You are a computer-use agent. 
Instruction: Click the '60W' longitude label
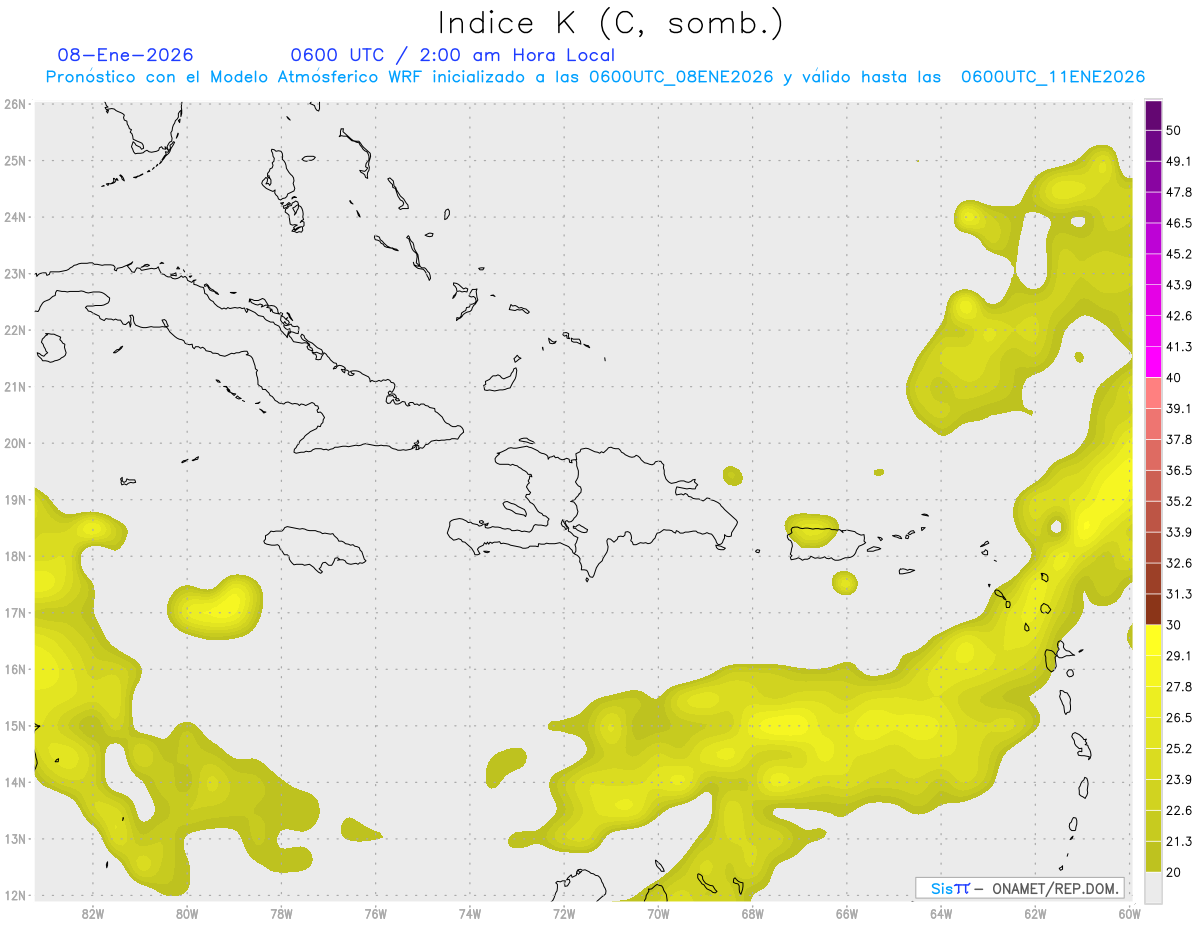(1129, 913)
